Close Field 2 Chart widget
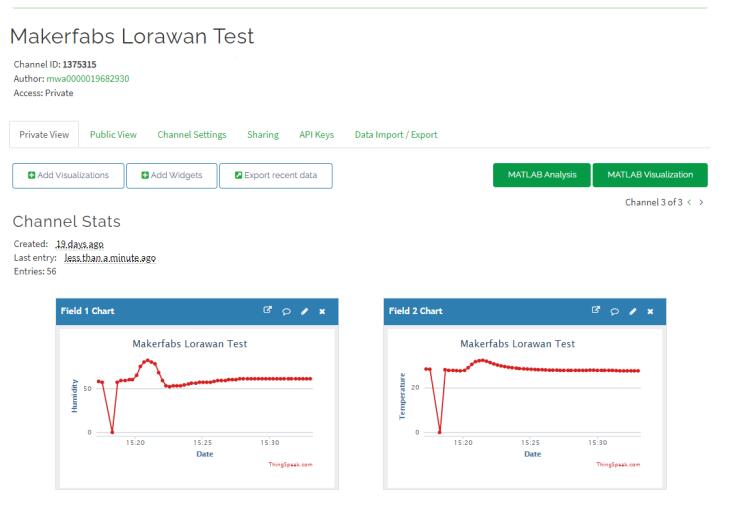 650,311
